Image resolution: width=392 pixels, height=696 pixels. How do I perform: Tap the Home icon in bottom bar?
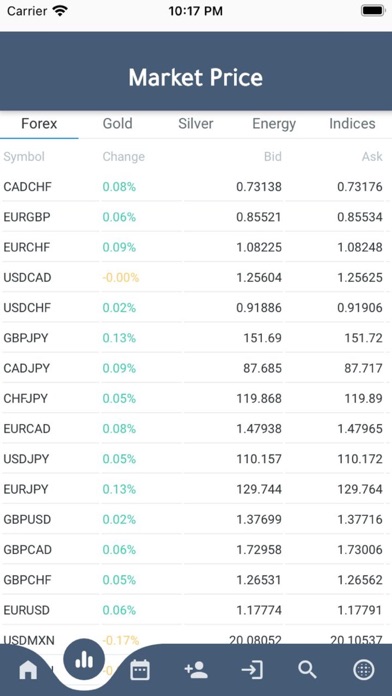tap(28, 669)
